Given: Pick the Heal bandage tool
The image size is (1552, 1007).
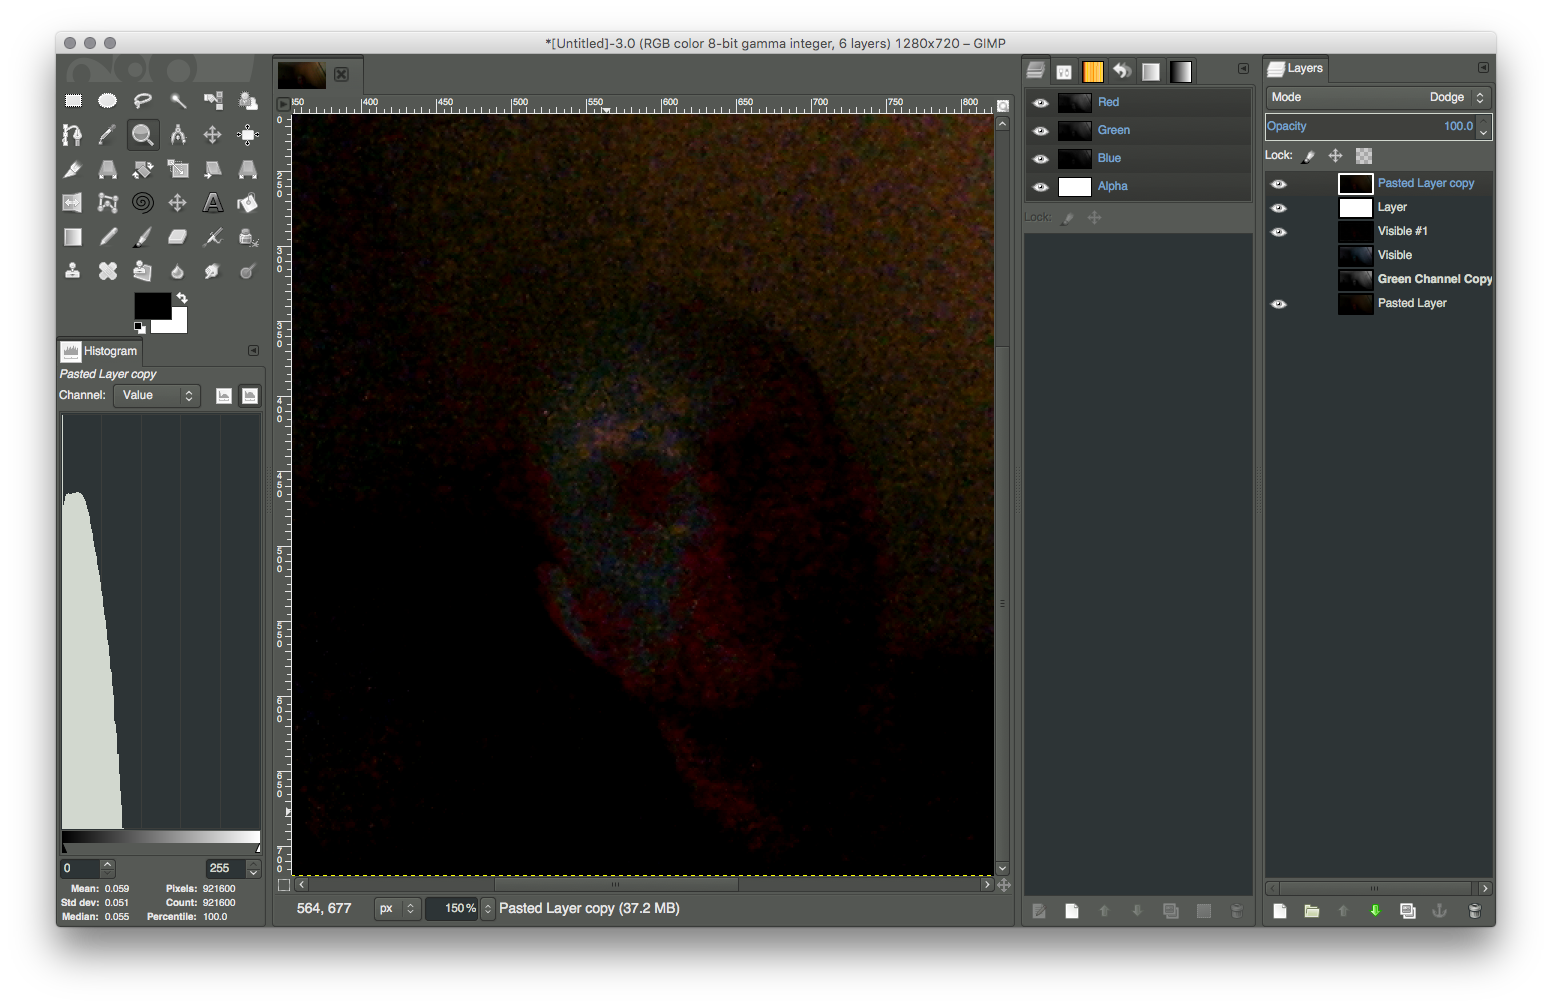Looking at the screenshot, I should (108, 271).
